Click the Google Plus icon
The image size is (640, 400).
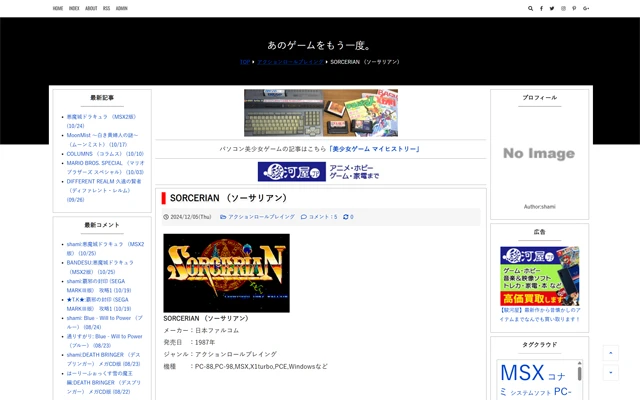(x=586, y=8)
